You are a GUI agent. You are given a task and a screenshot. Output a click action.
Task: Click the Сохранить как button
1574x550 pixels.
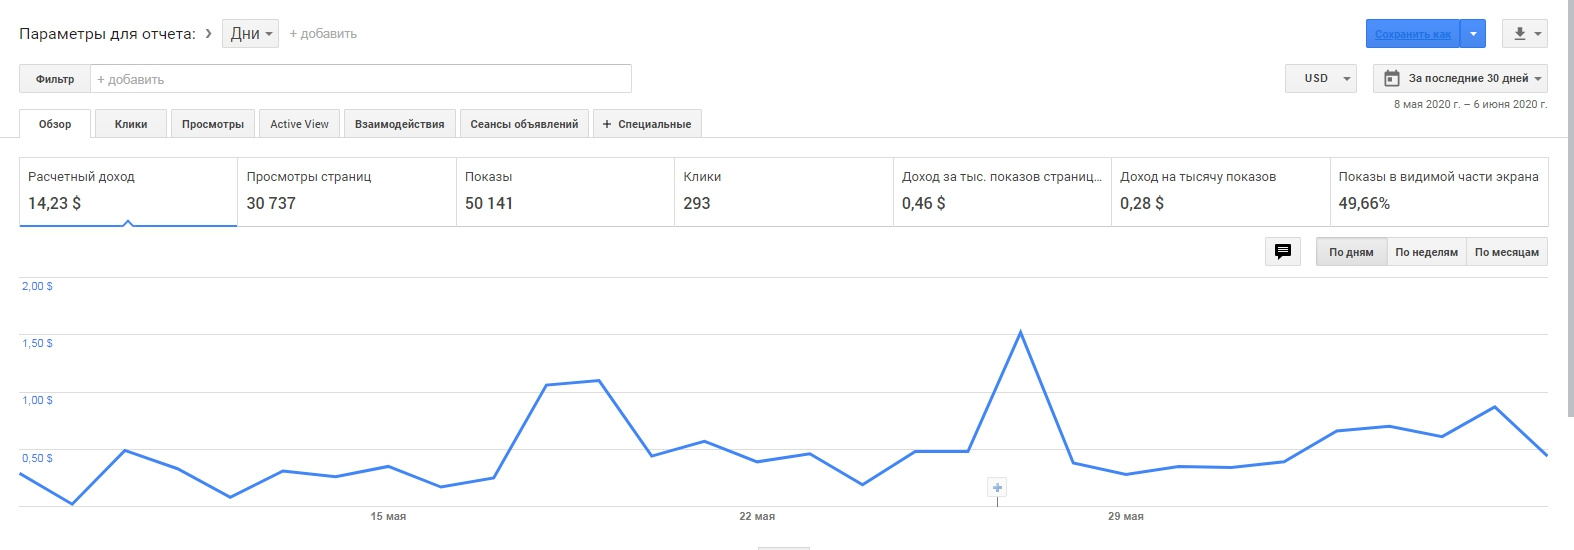tap(1412, 34)
